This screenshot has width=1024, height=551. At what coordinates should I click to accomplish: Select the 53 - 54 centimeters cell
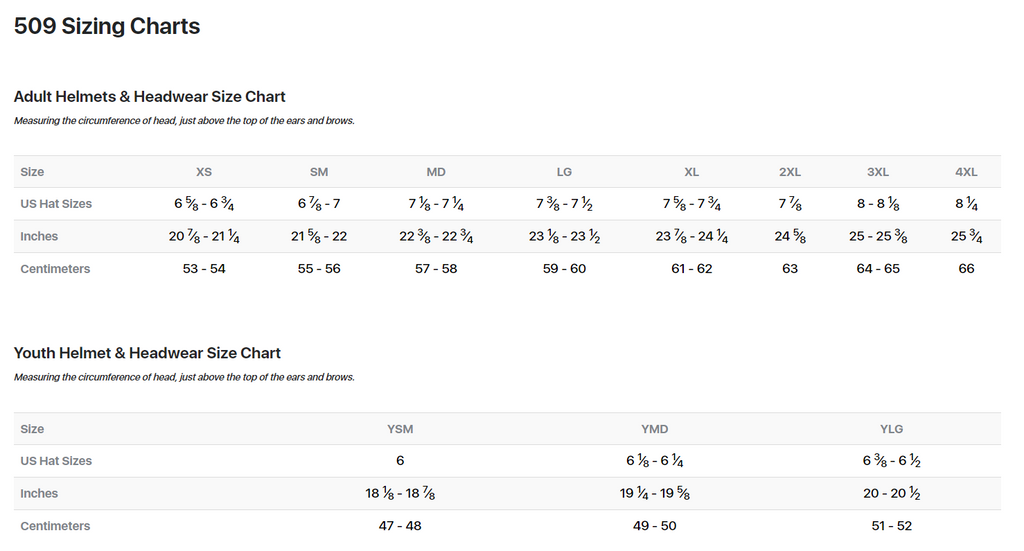click(x=204, y=269)
